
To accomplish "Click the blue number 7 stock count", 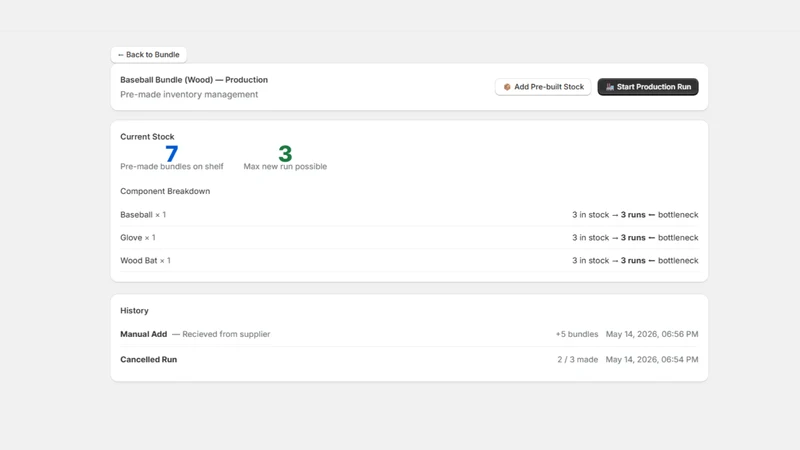I will click(172, 153).
